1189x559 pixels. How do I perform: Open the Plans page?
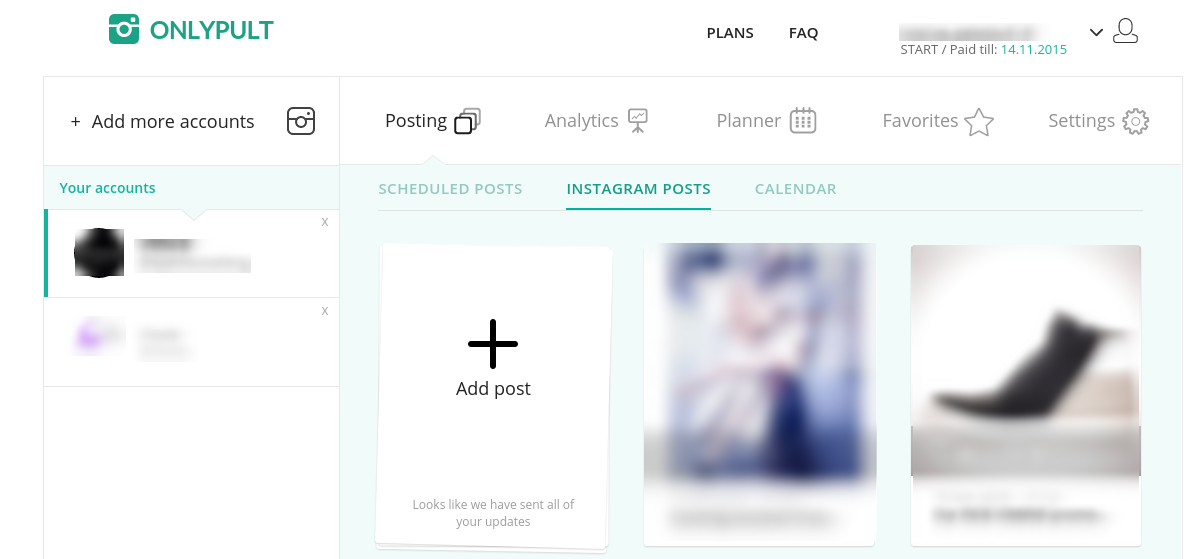730,33
